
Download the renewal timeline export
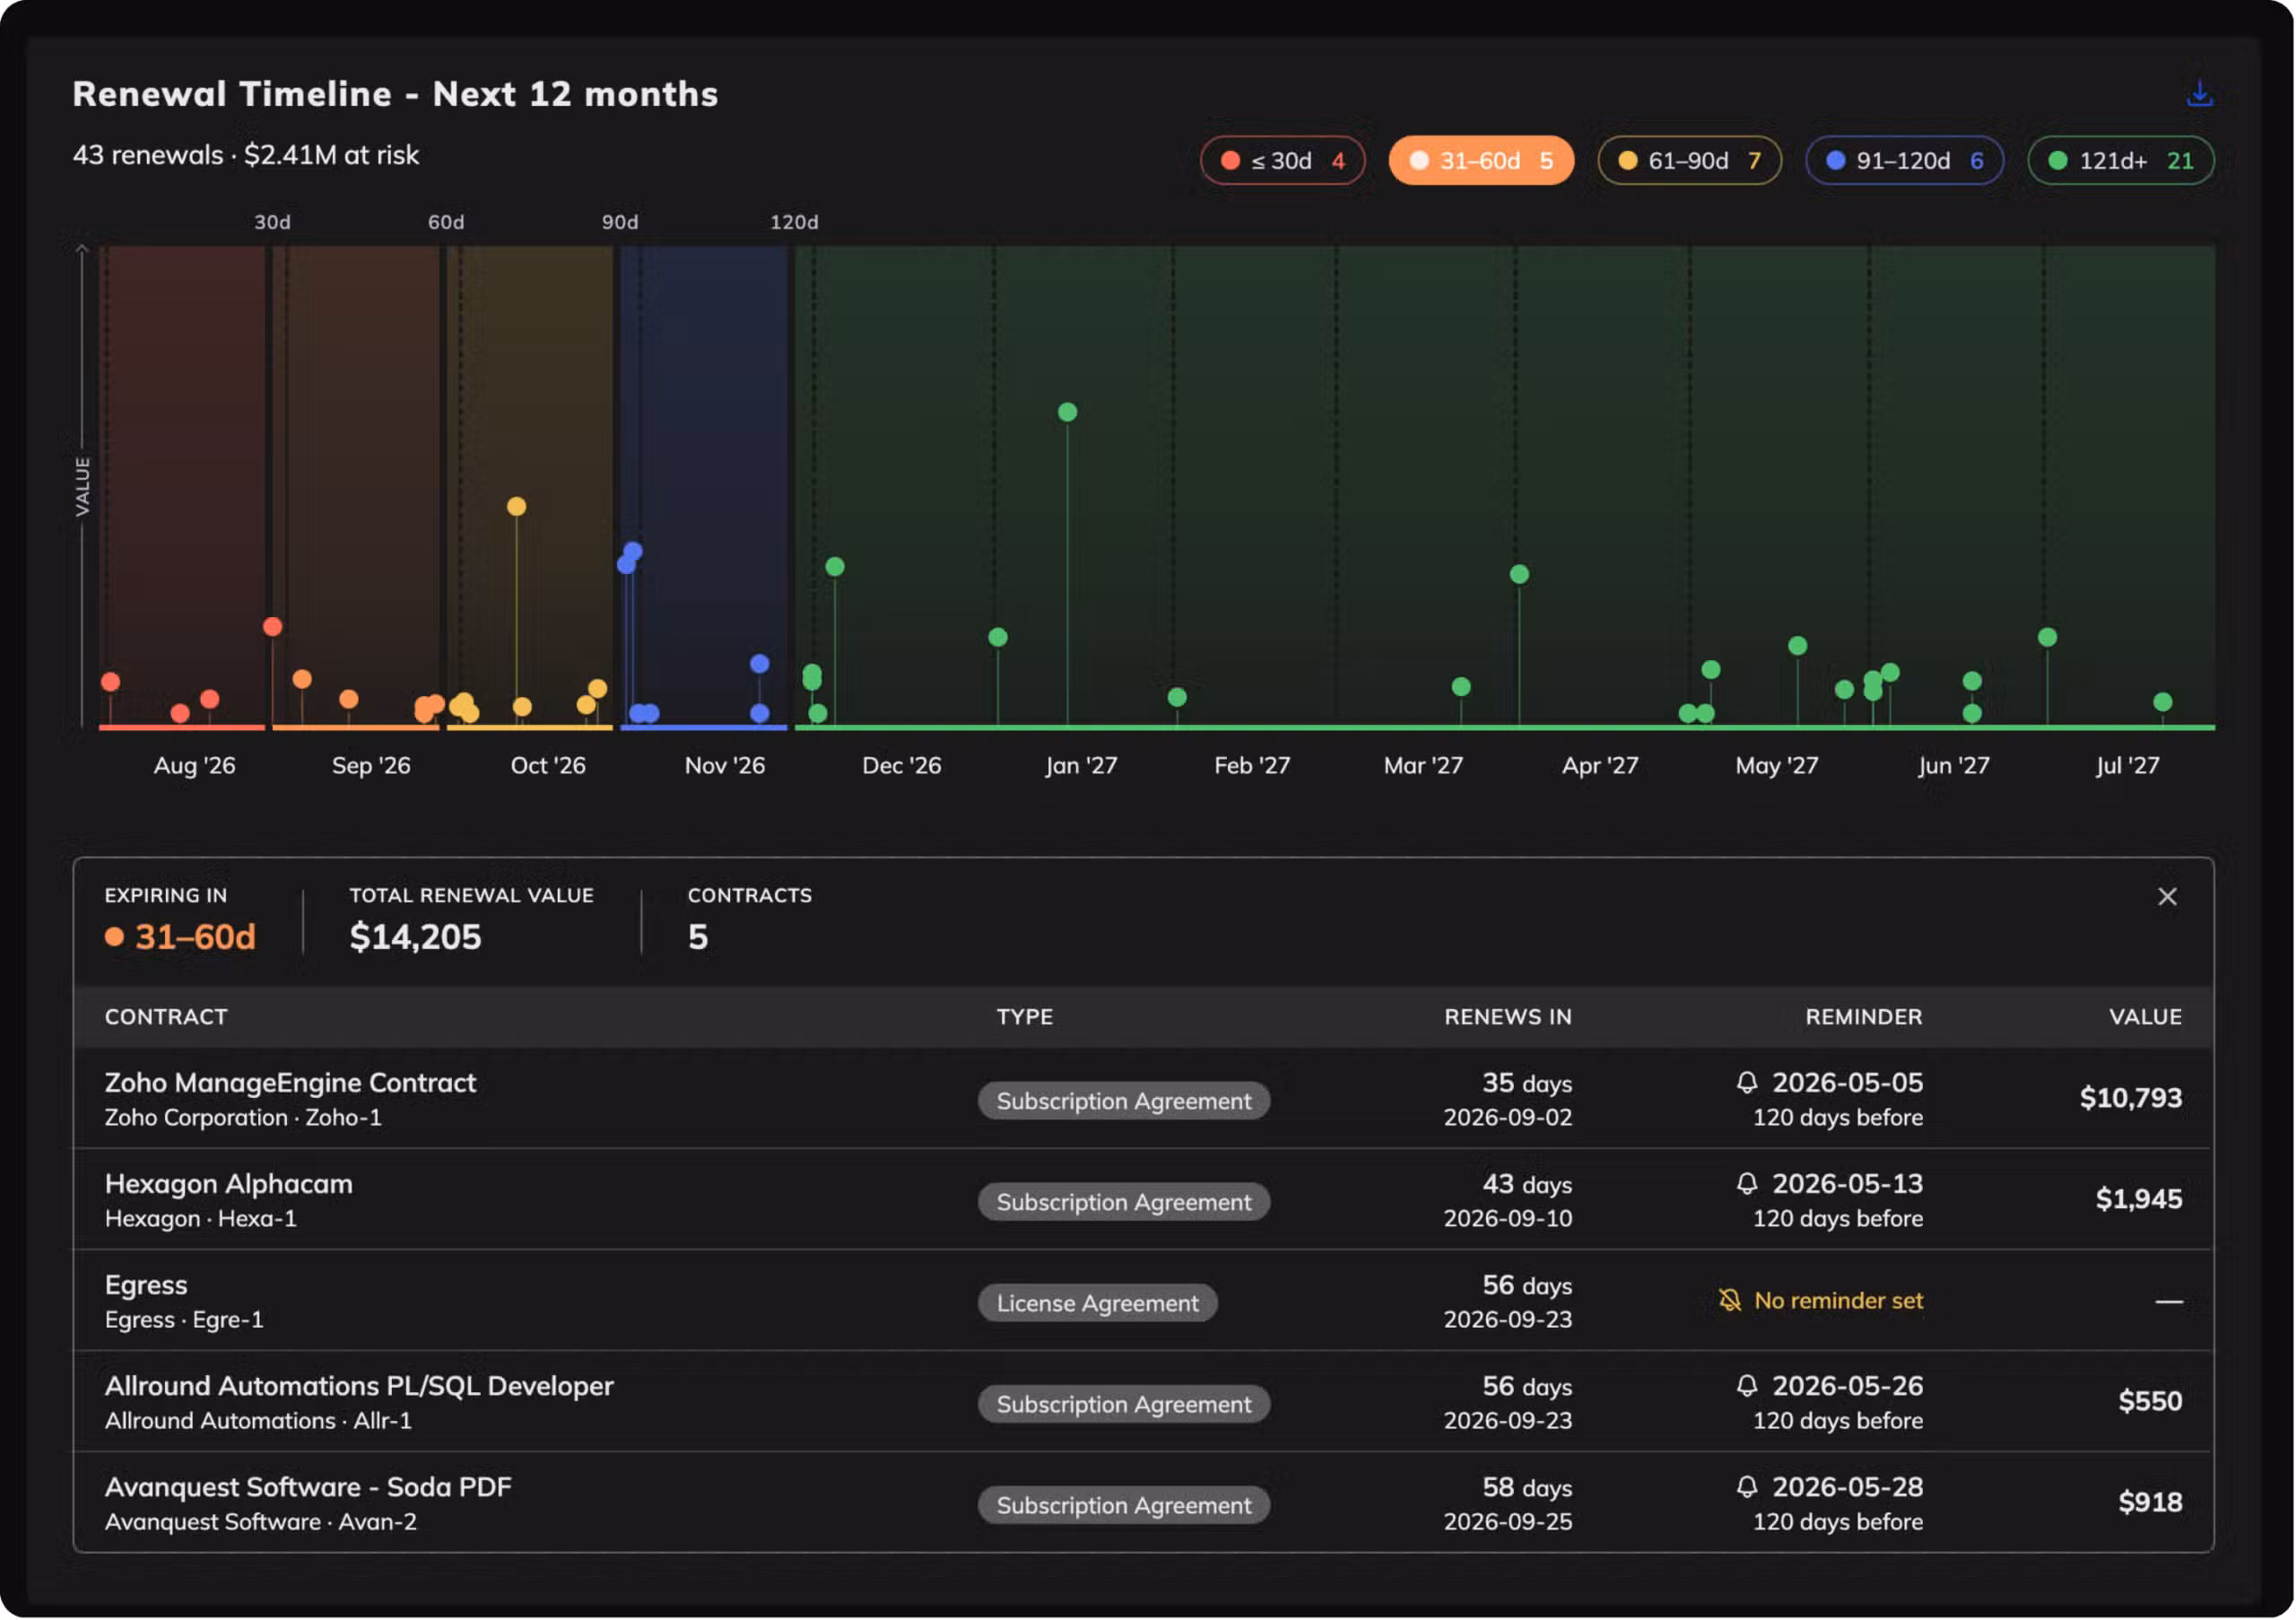click(2199, 93)
